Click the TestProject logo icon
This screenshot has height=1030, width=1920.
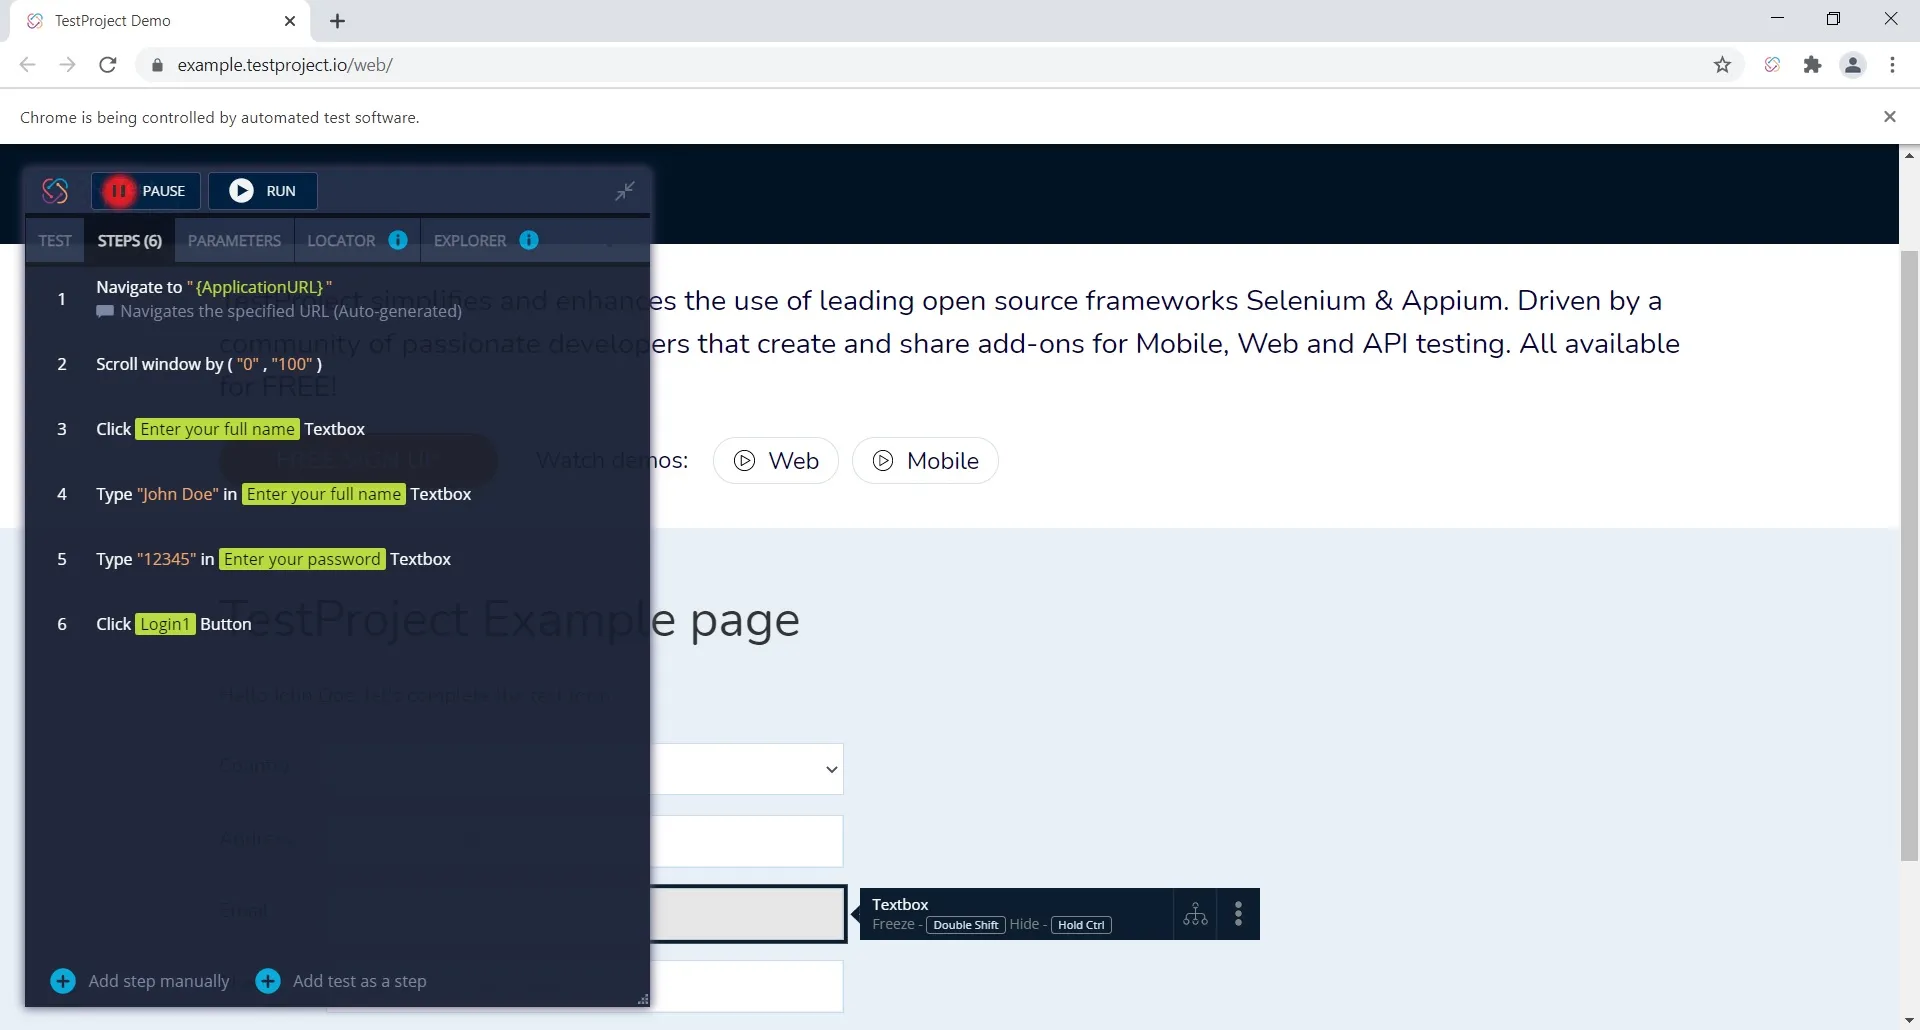click(54, 190)
